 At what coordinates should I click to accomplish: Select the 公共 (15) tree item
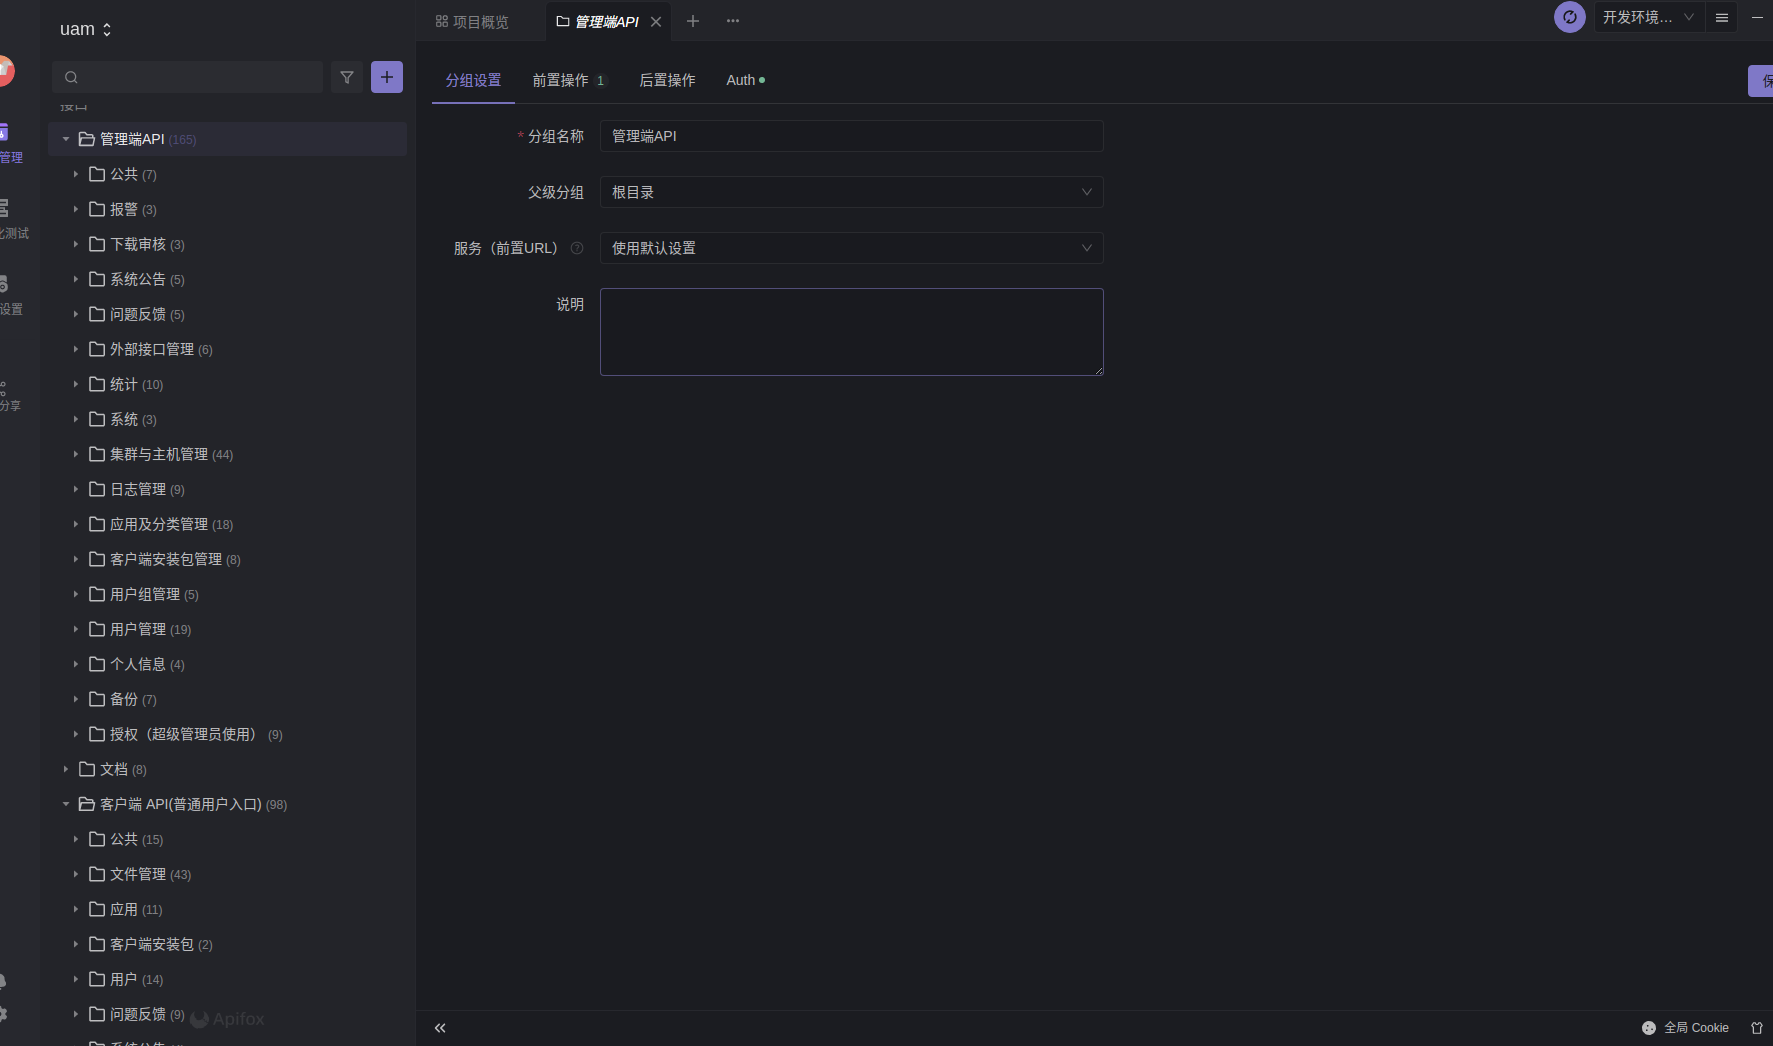[x=227, y=839]
